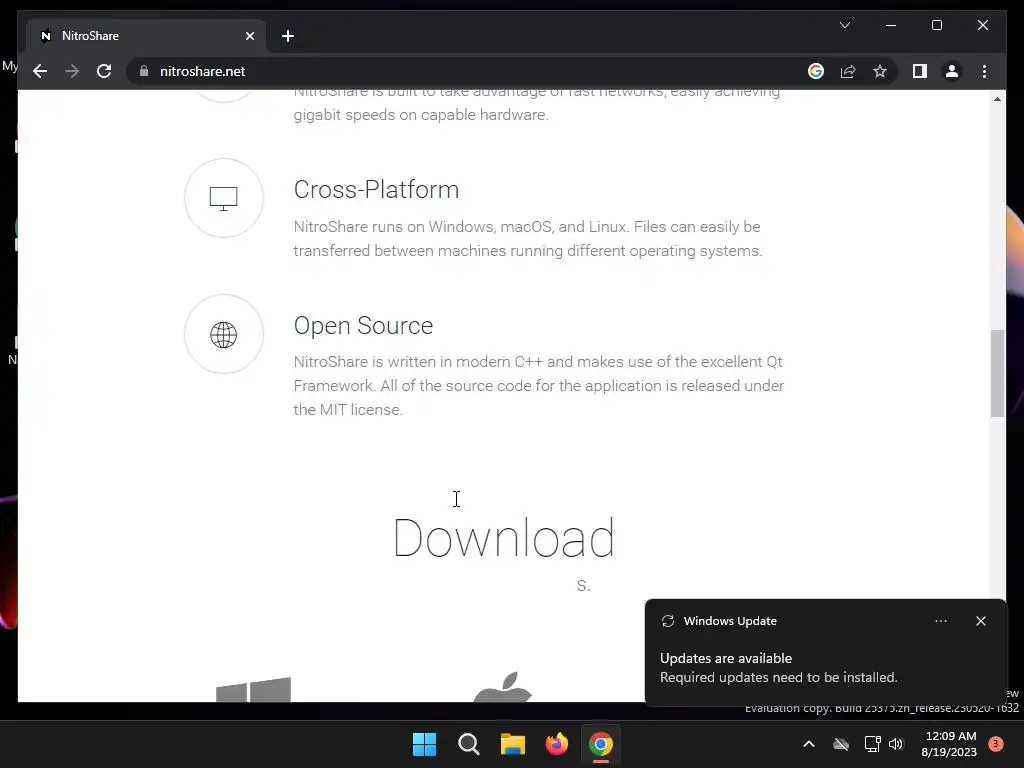Dismiss the Windows Update notification
Viewport: 1024px width, 768px height.
tap(981, 621)
